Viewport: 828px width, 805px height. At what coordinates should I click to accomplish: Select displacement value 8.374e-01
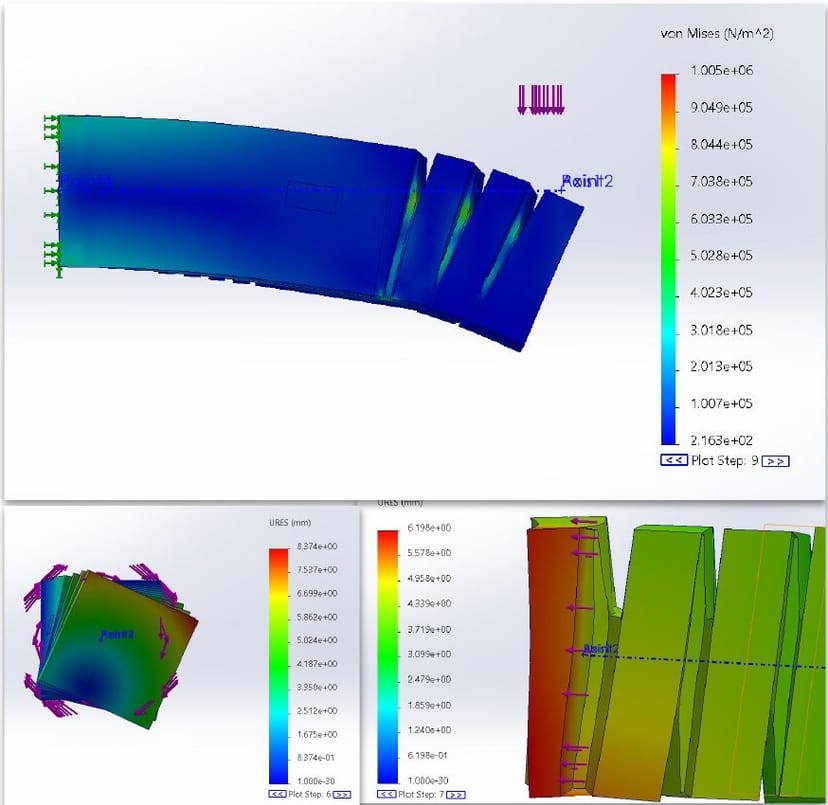pyautogui.click(x=315, y=757)
